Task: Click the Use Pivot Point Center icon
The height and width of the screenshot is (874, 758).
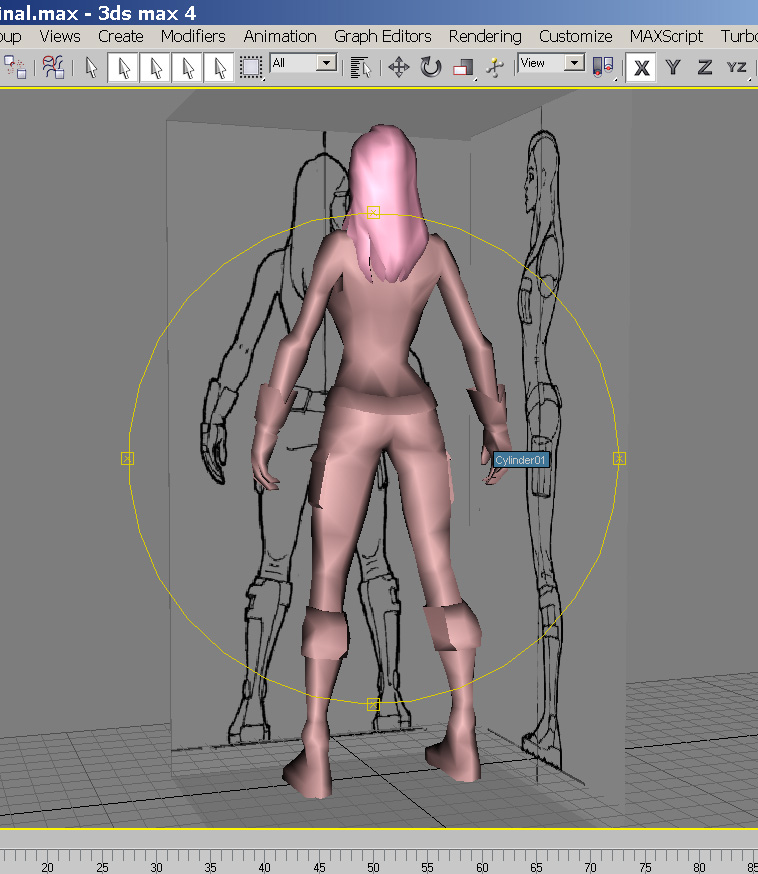Action: tap(603, 67)
